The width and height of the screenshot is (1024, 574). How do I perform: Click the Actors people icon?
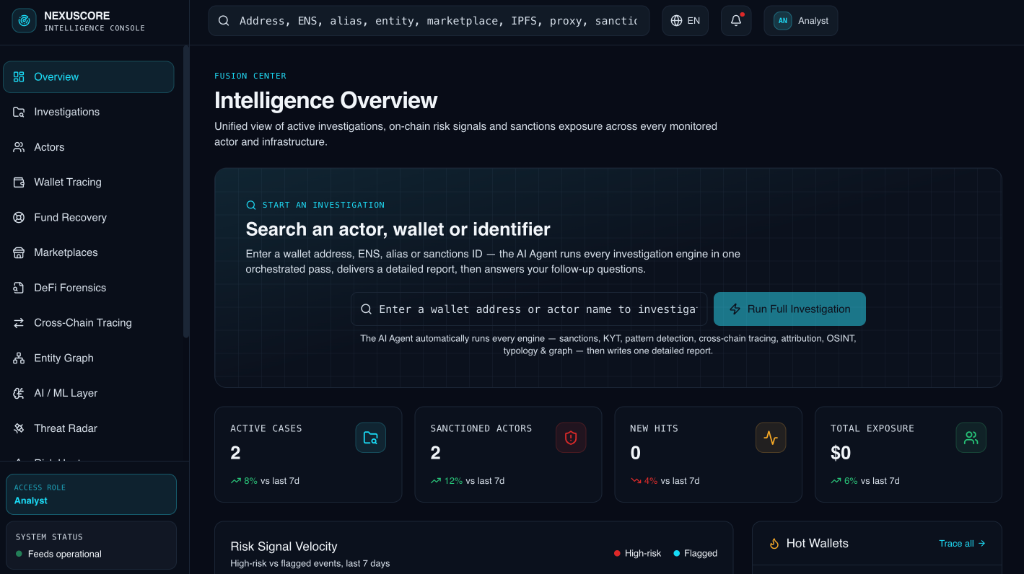pyautogui.click(x=19, y=148)
